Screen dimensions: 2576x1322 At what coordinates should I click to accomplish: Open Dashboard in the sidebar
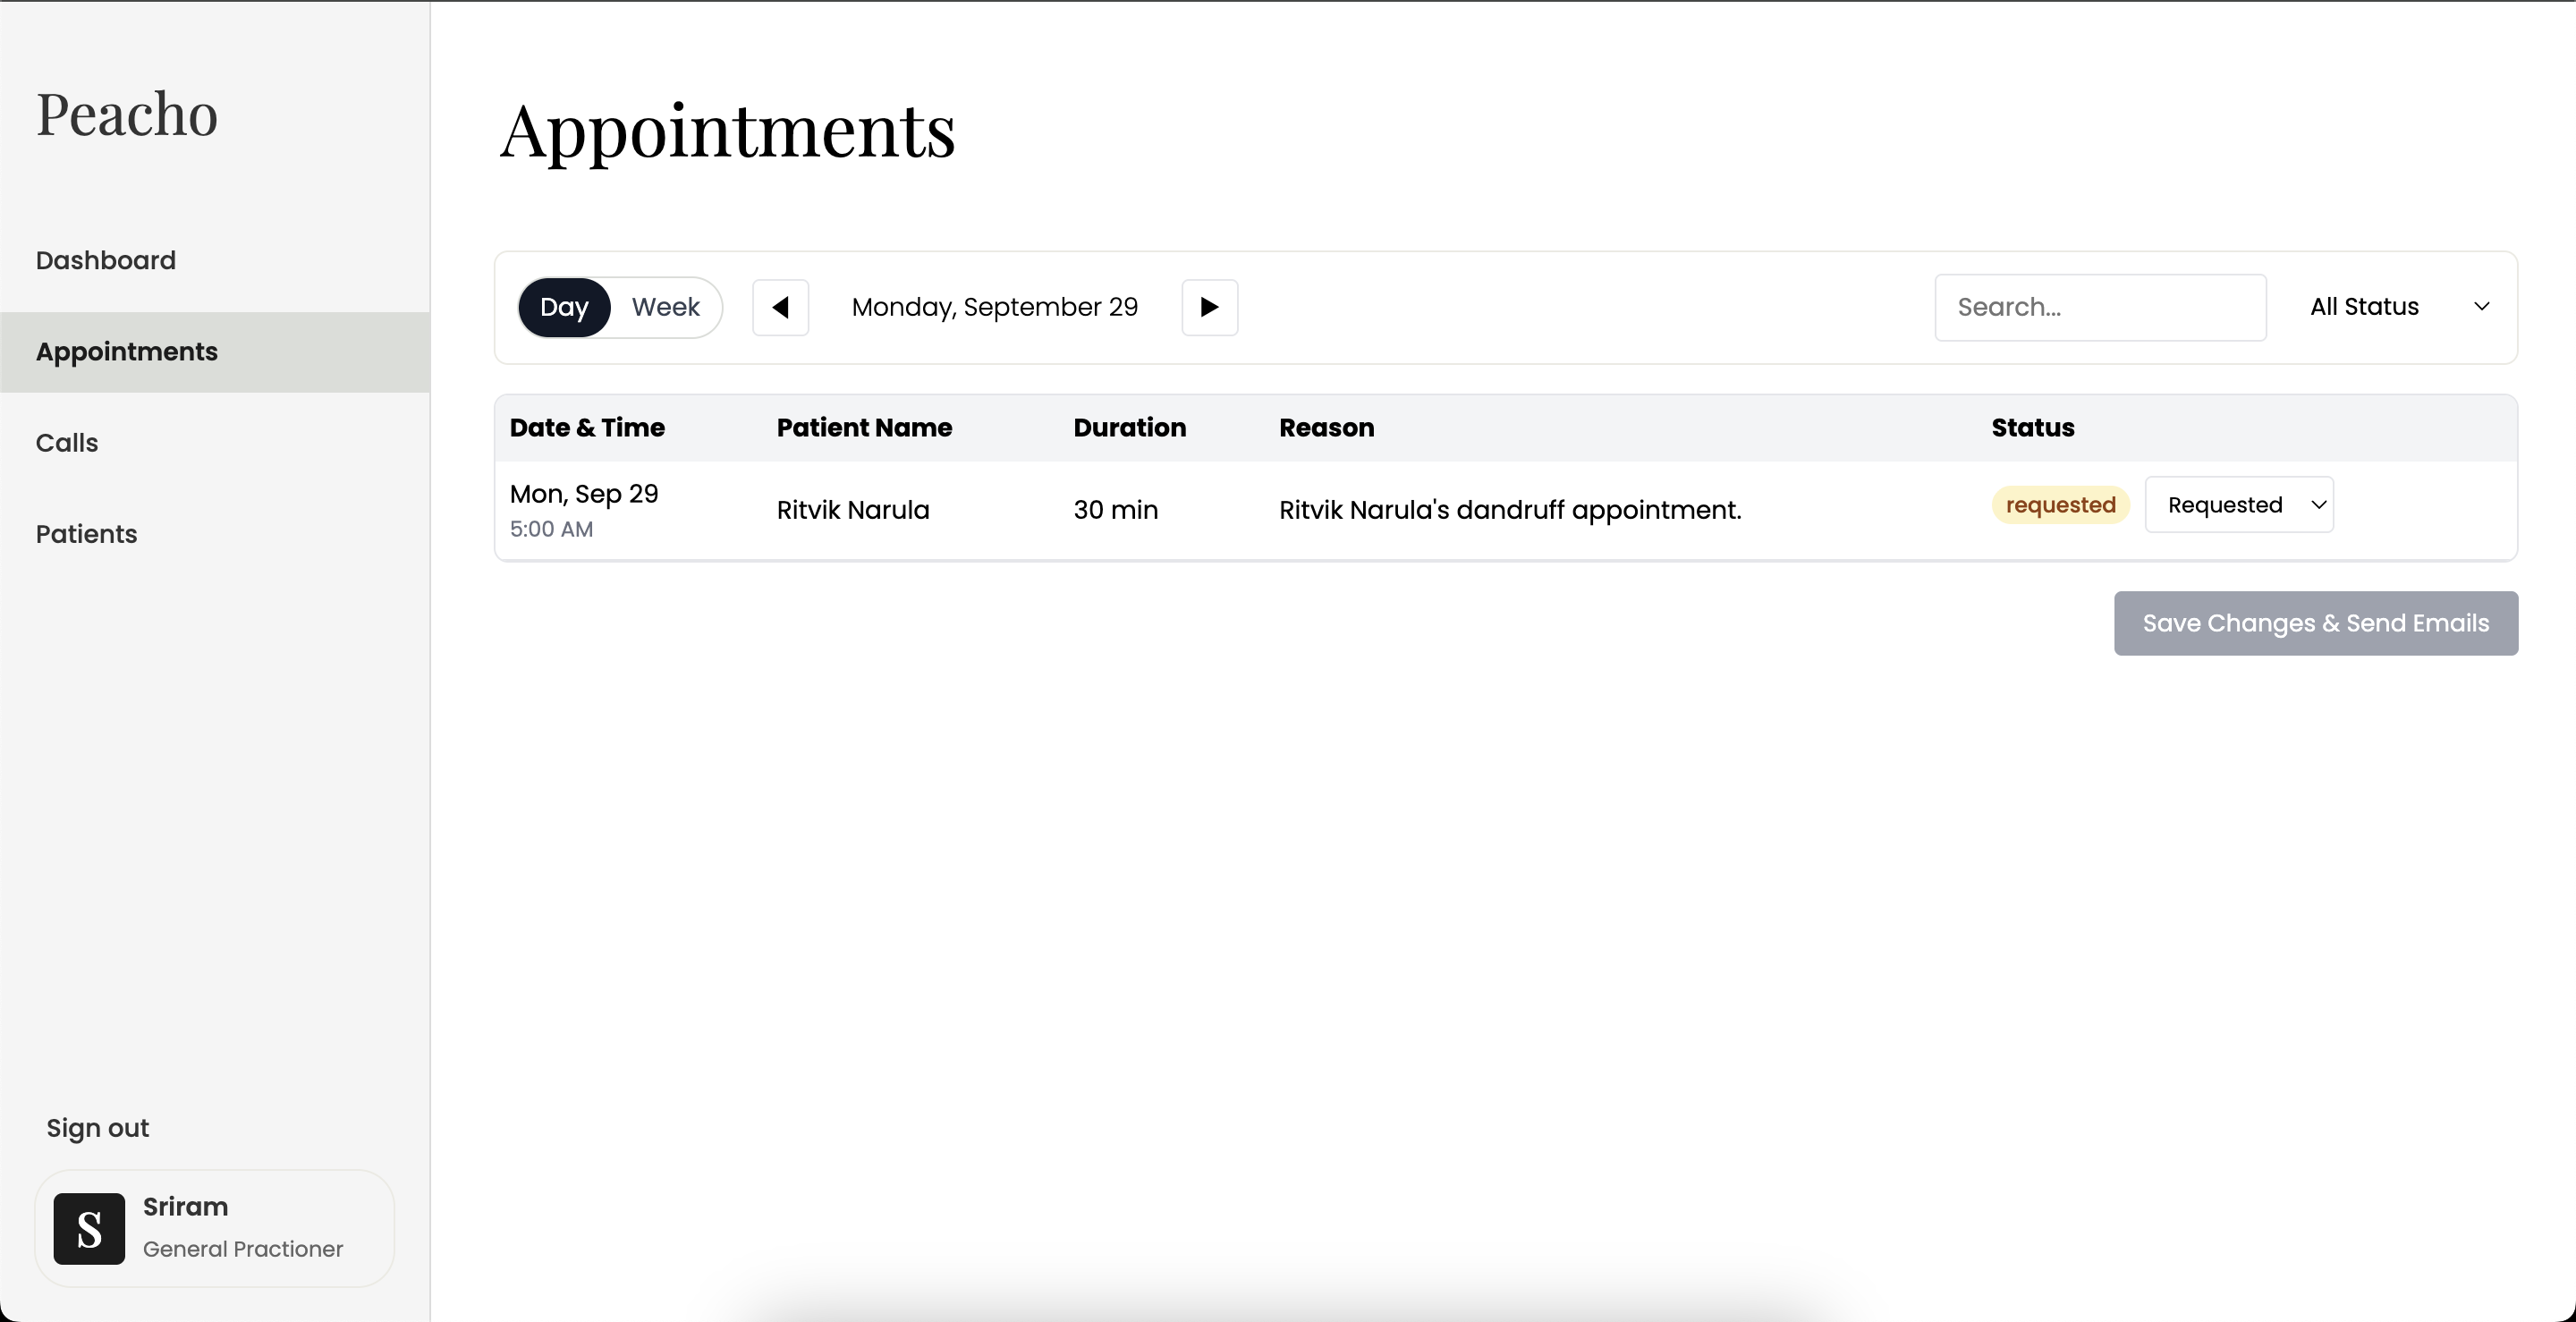pyautogui.click(x=106, y=260)
